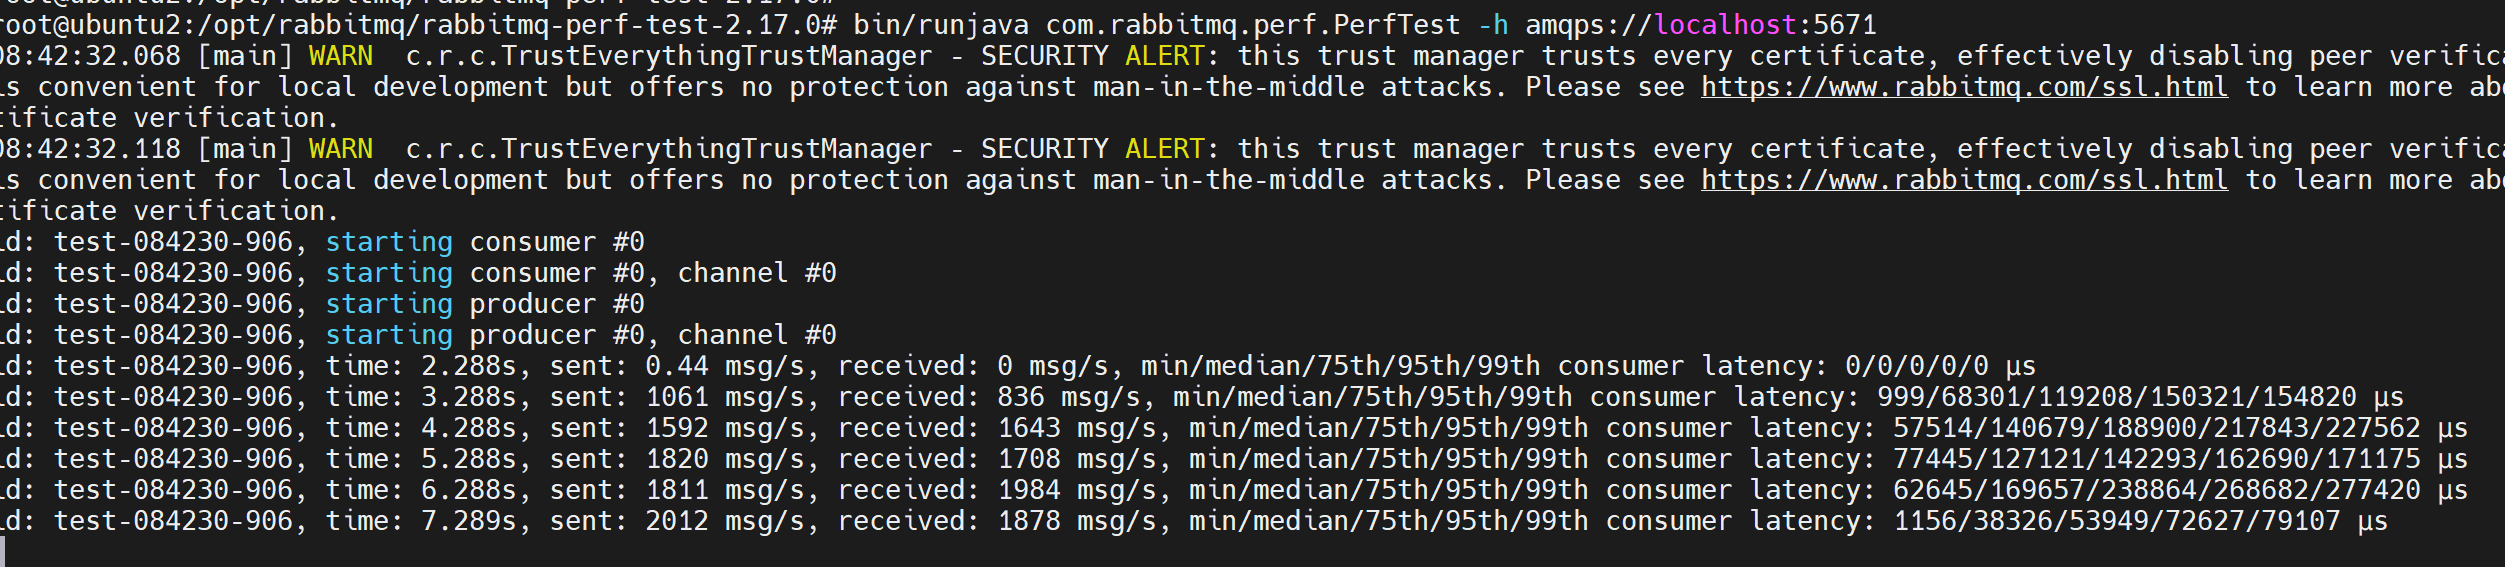Click "starting" on the "consumer #0, channel #0" line

tap(389, 273)
